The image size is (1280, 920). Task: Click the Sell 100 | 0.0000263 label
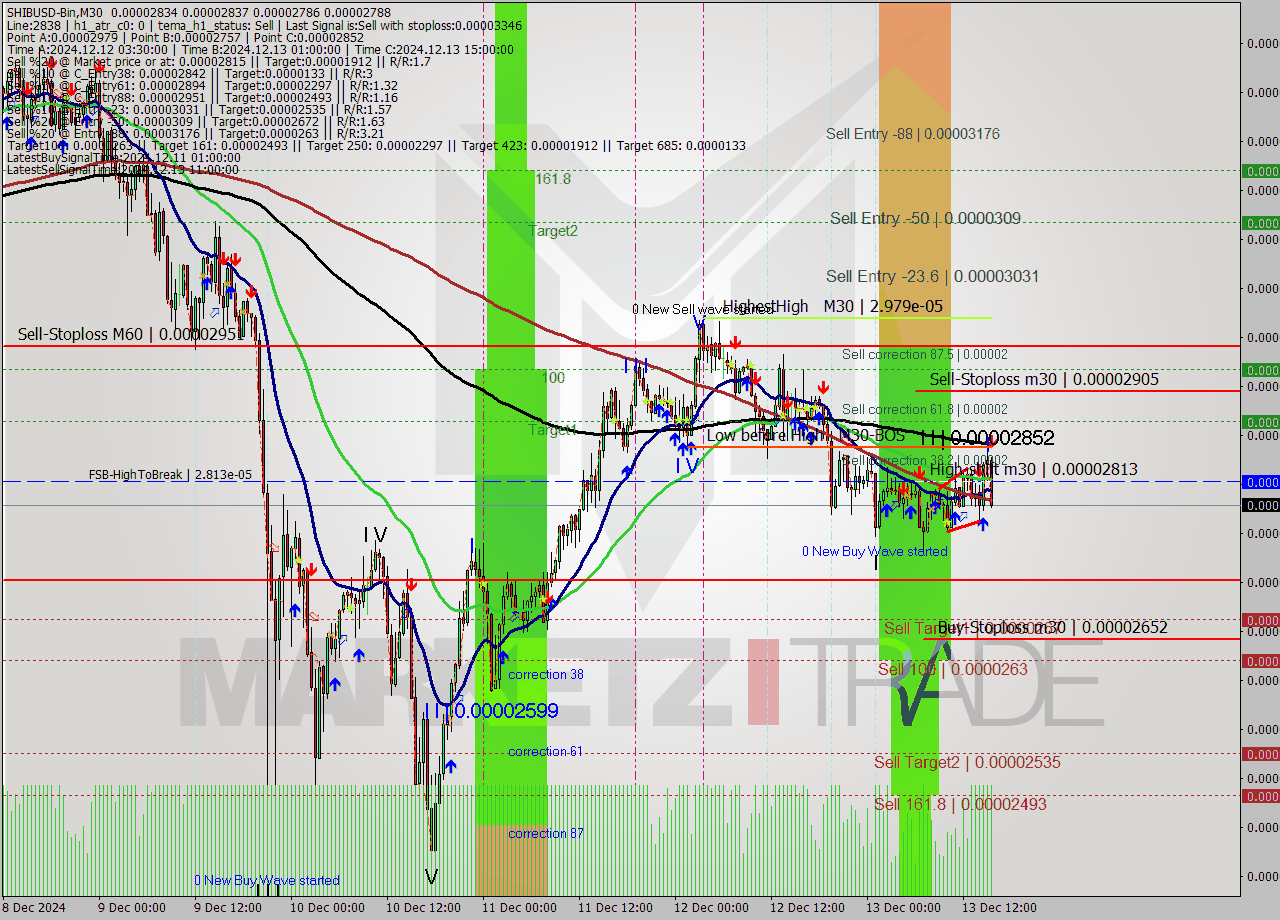[x=952, y=669]
